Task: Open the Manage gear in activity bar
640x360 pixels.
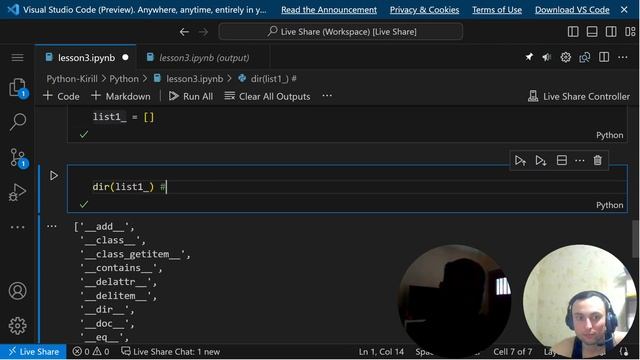Action: point(17,326)
